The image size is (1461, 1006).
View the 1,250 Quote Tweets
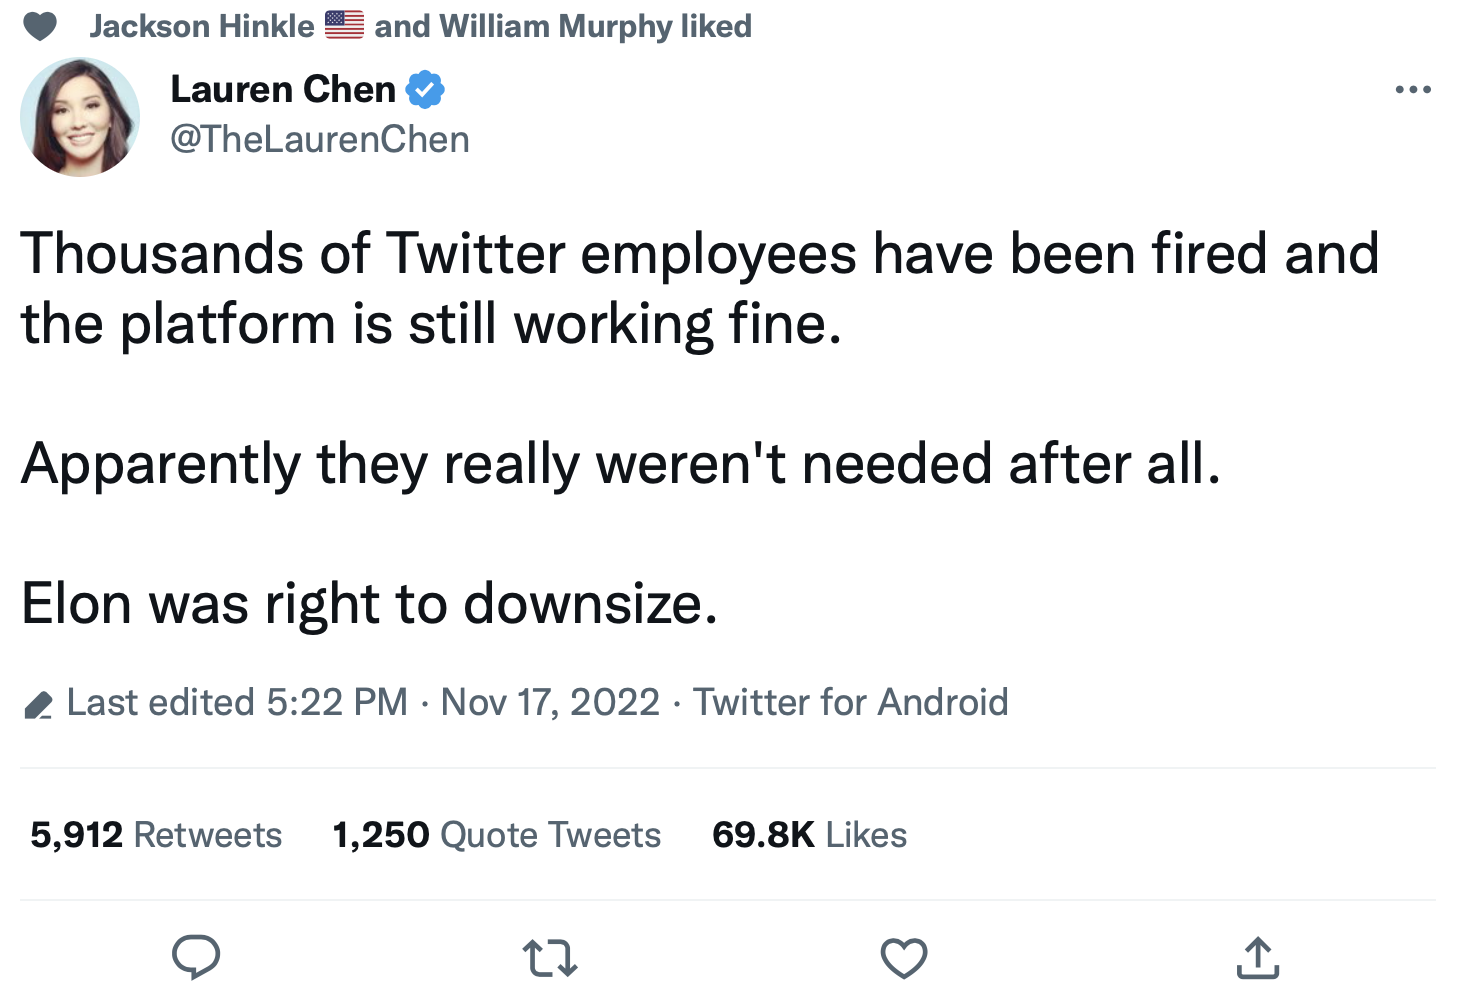pos(496,835)
